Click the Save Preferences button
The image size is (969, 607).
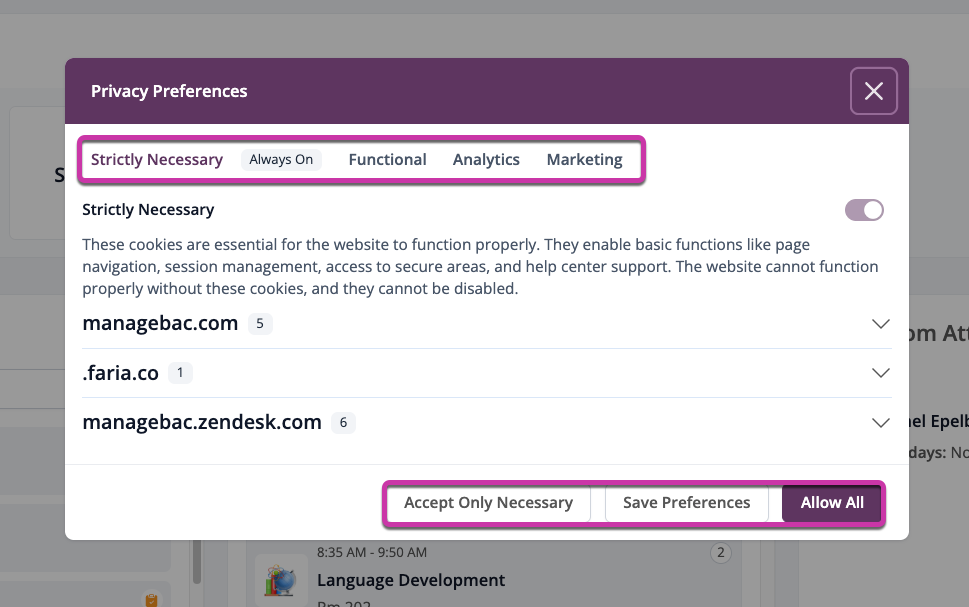(686, 503)
